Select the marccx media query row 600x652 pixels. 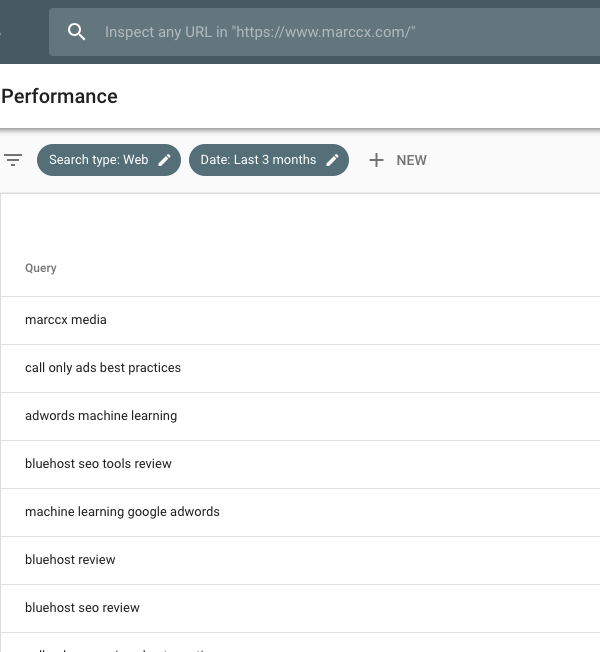[300, 320]
